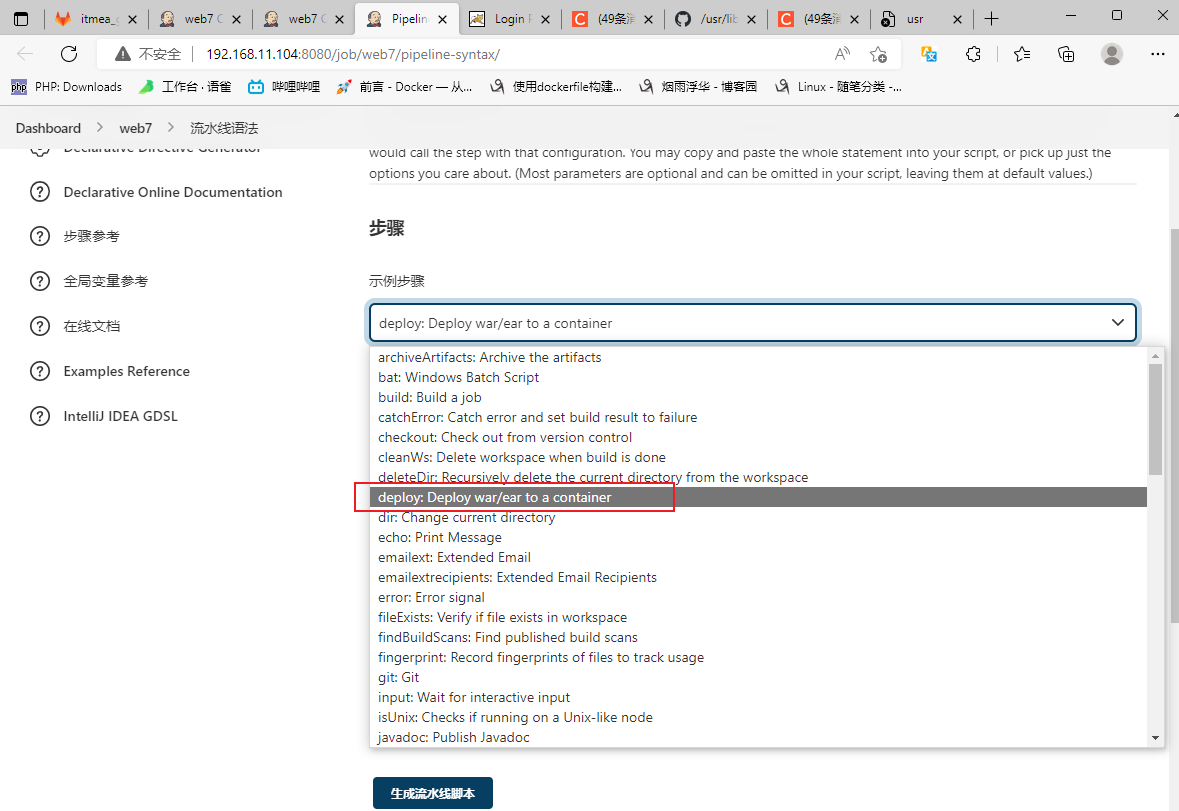Open 全局变量参考 sidebar link

pyautogui.click(x=105, y=281)
